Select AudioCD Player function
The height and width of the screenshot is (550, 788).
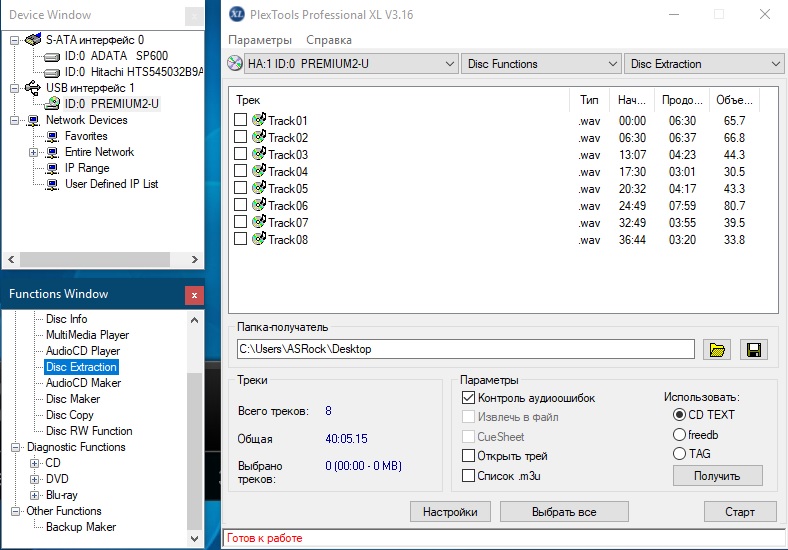pyautogui.click(x=83, y=351)
